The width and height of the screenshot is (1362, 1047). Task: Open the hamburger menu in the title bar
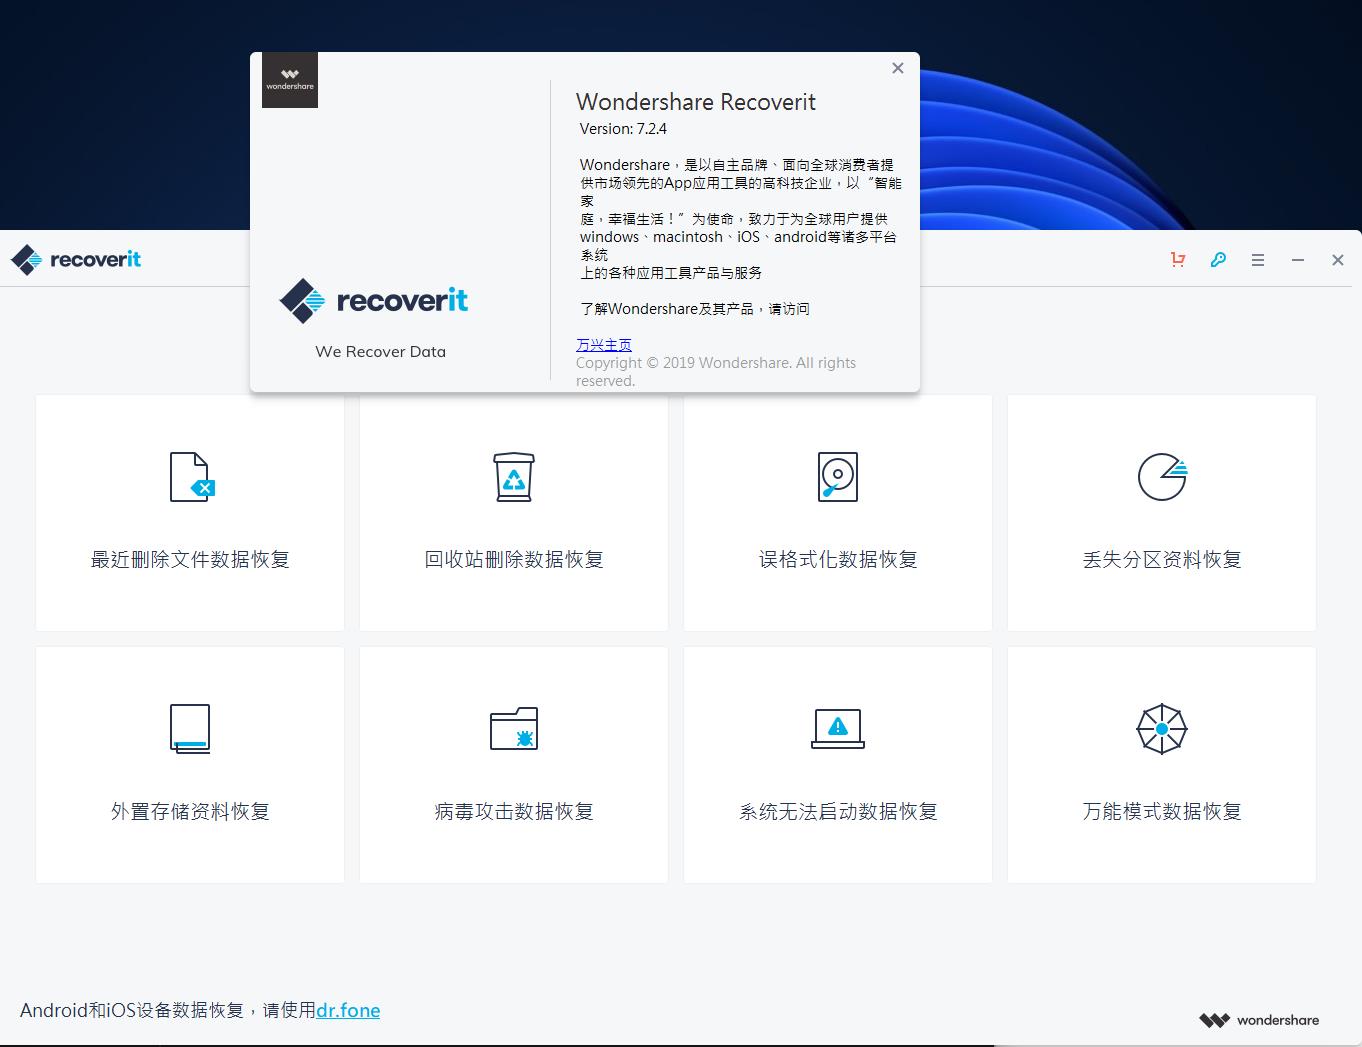[x=1258, y=259]
